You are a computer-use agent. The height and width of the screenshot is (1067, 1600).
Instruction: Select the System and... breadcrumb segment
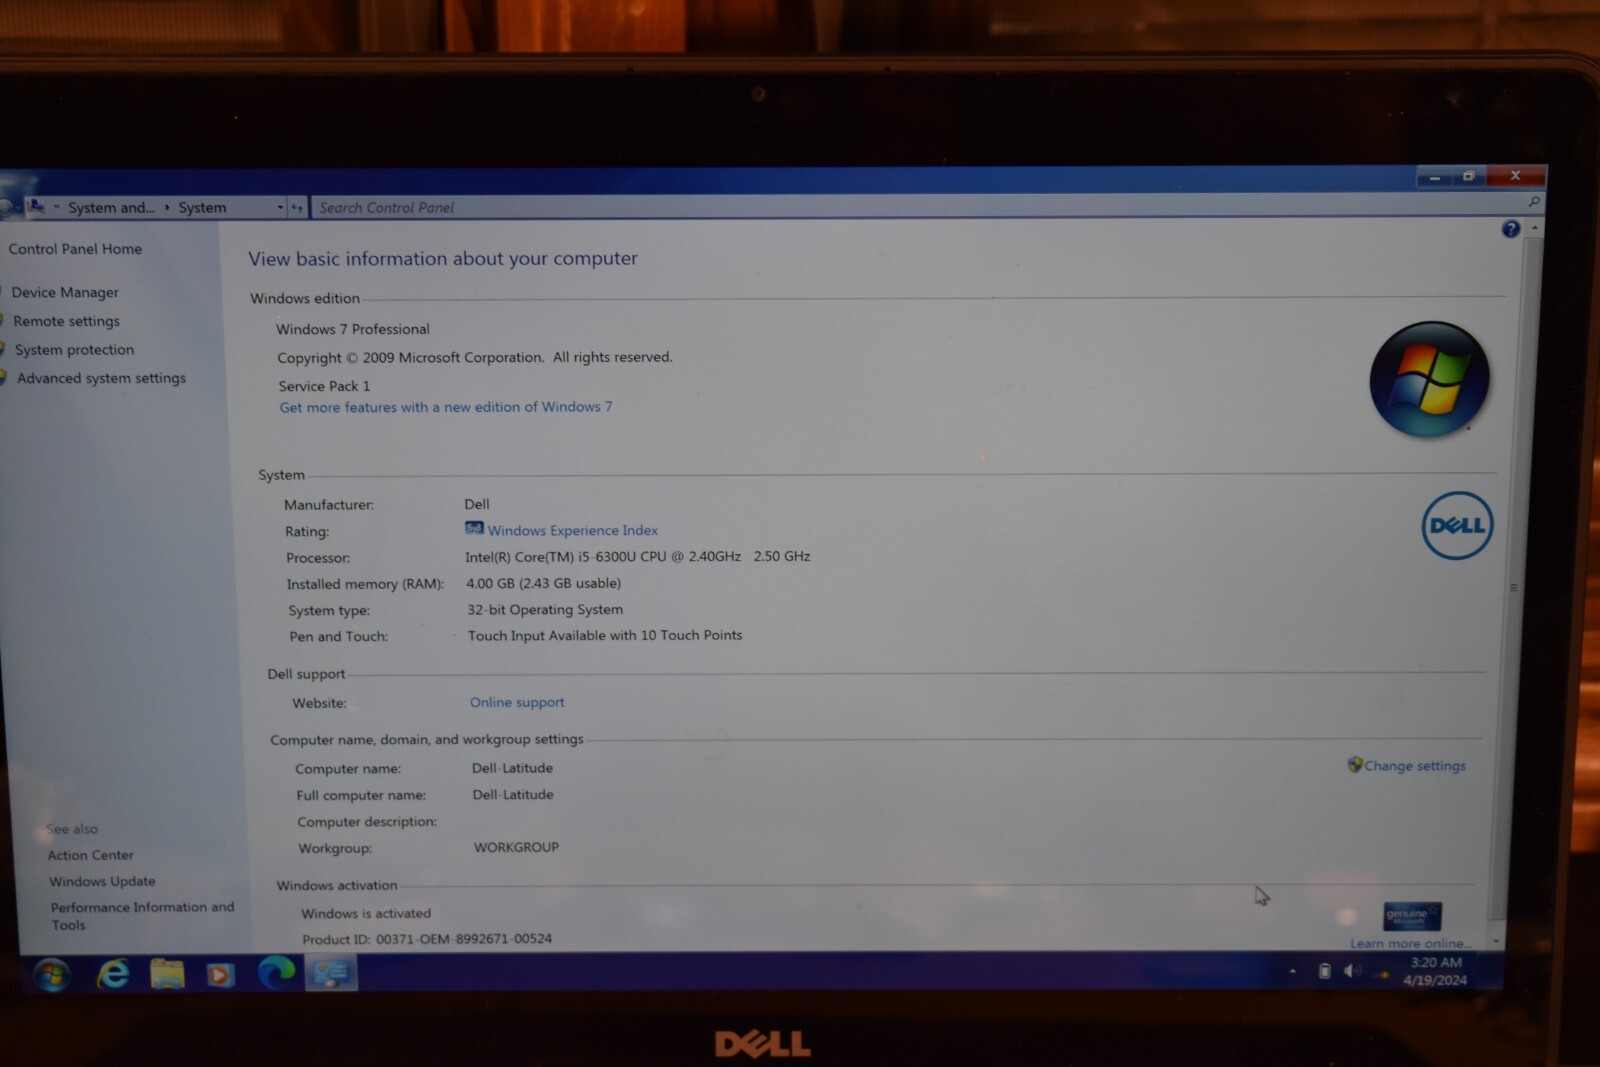pyautogui.click(x=111, y=208)
